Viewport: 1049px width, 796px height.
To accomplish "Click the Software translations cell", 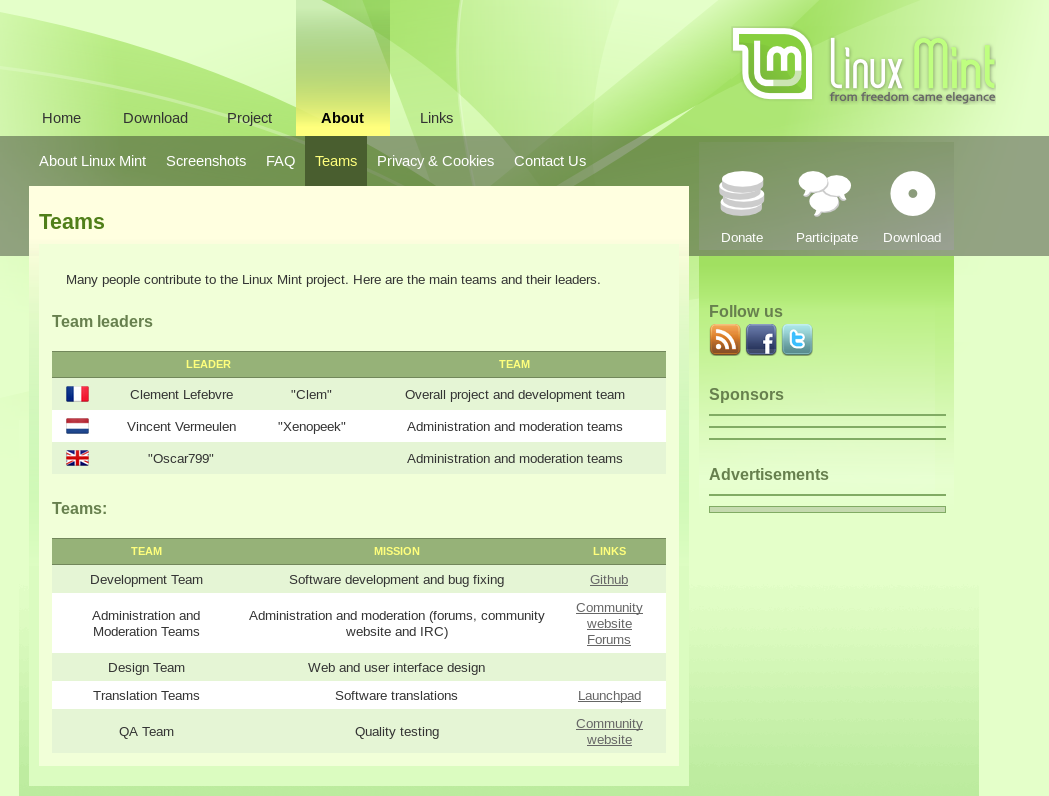I will (x=397, y=696).
